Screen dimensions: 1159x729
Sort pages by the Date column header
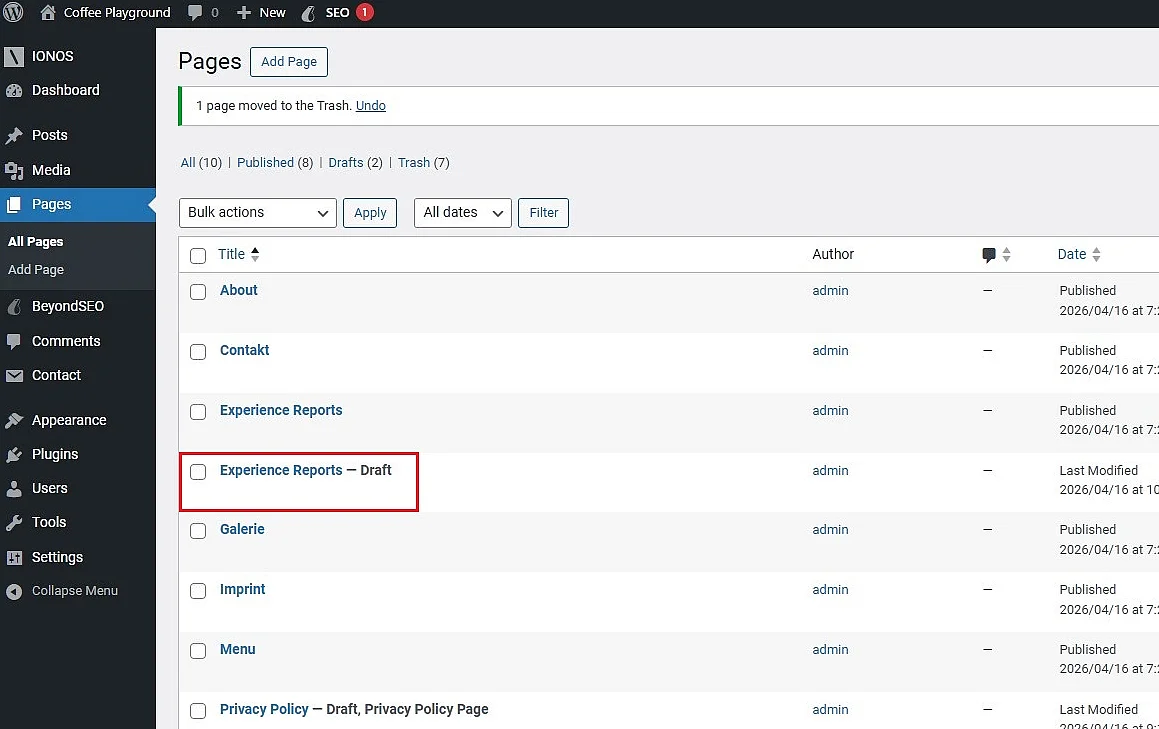(1072, 254)
